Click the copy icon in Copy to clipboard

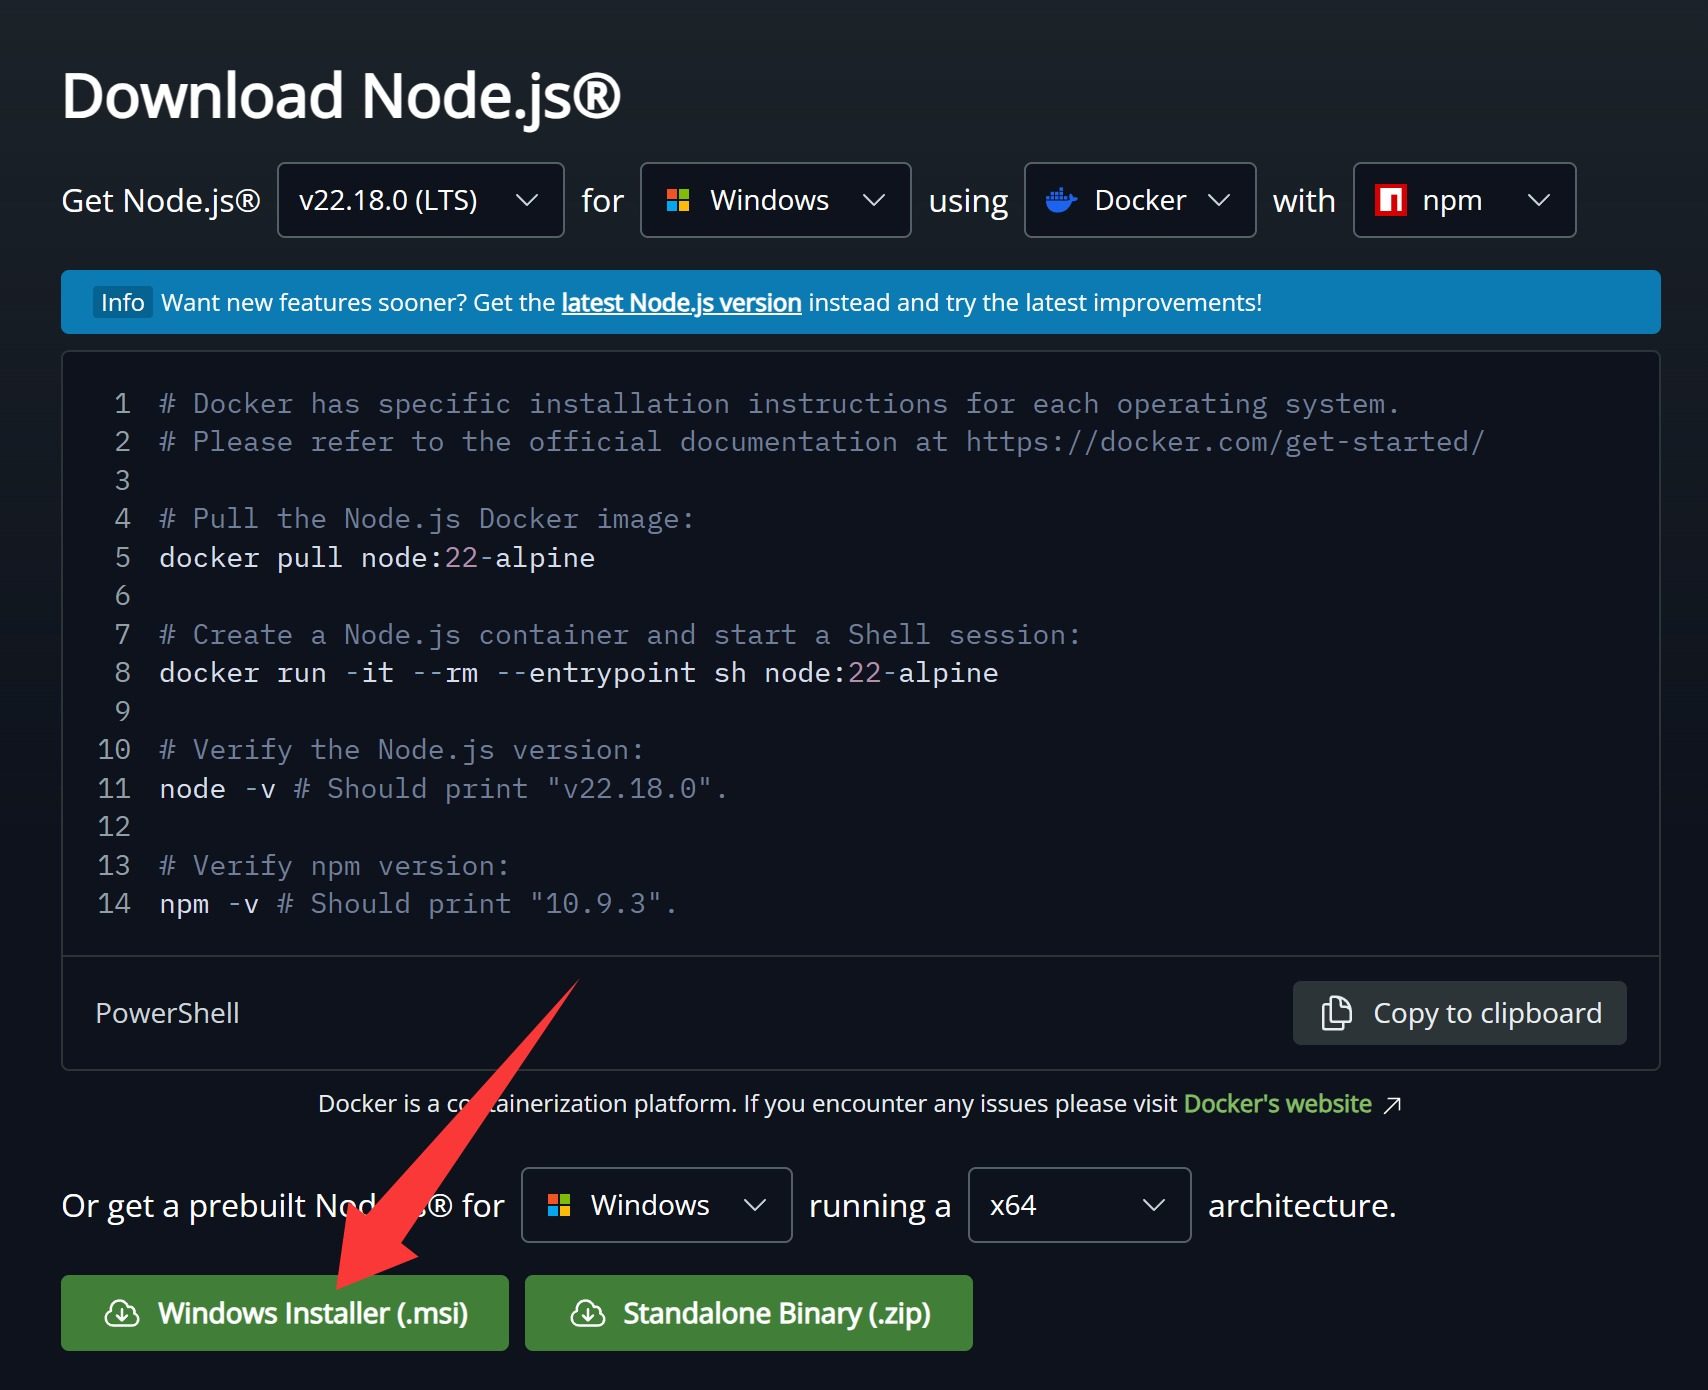pos(1336,1013)
